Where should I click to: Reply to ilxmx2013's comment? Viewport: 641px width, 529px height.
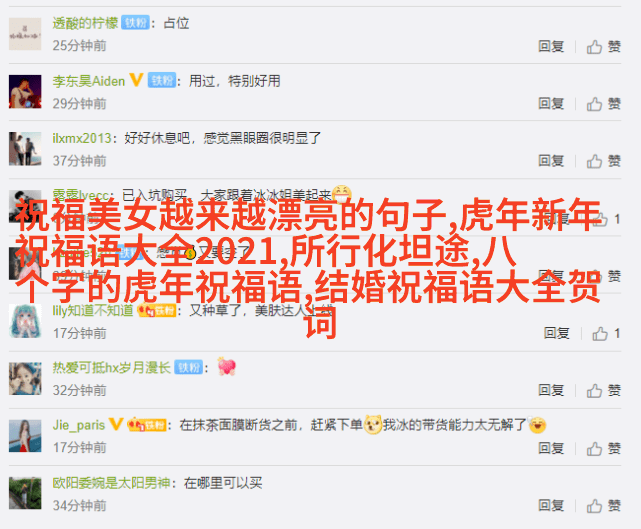click(551, 161)
